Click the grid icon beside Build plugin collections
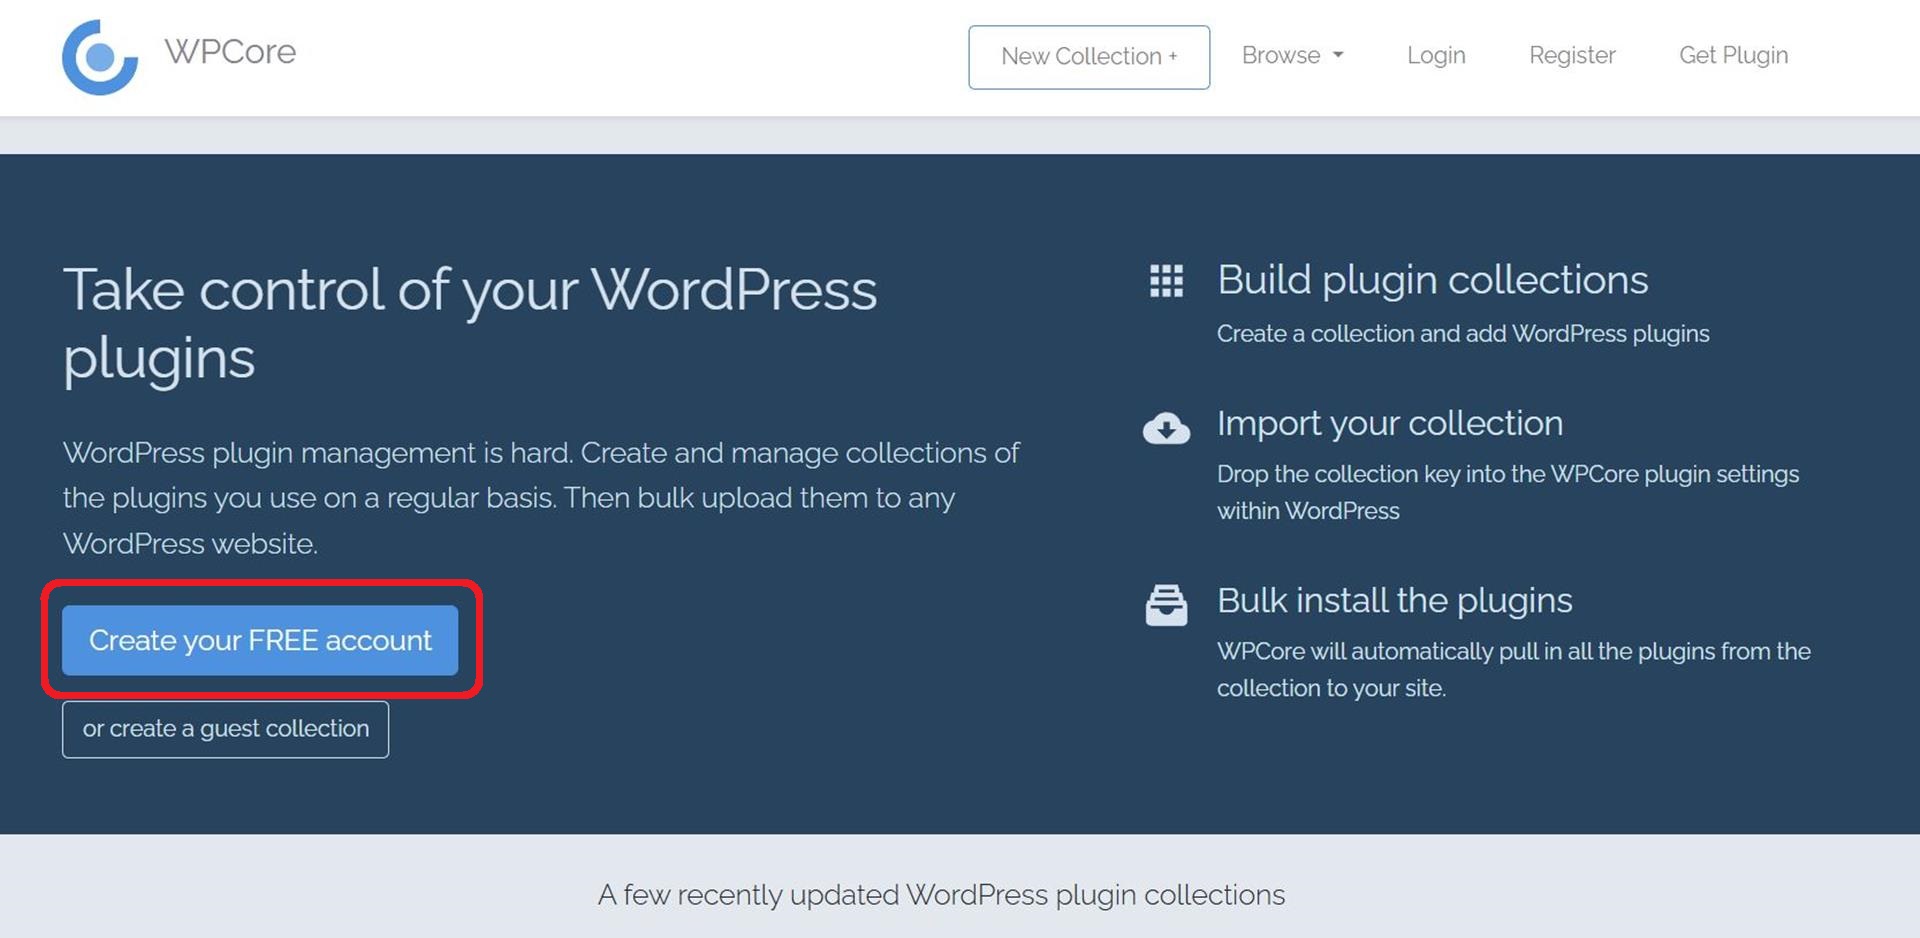Image resolution: width=1920 pixels, height=938 pixels. pyautogui.click(x=1166, y=281)
